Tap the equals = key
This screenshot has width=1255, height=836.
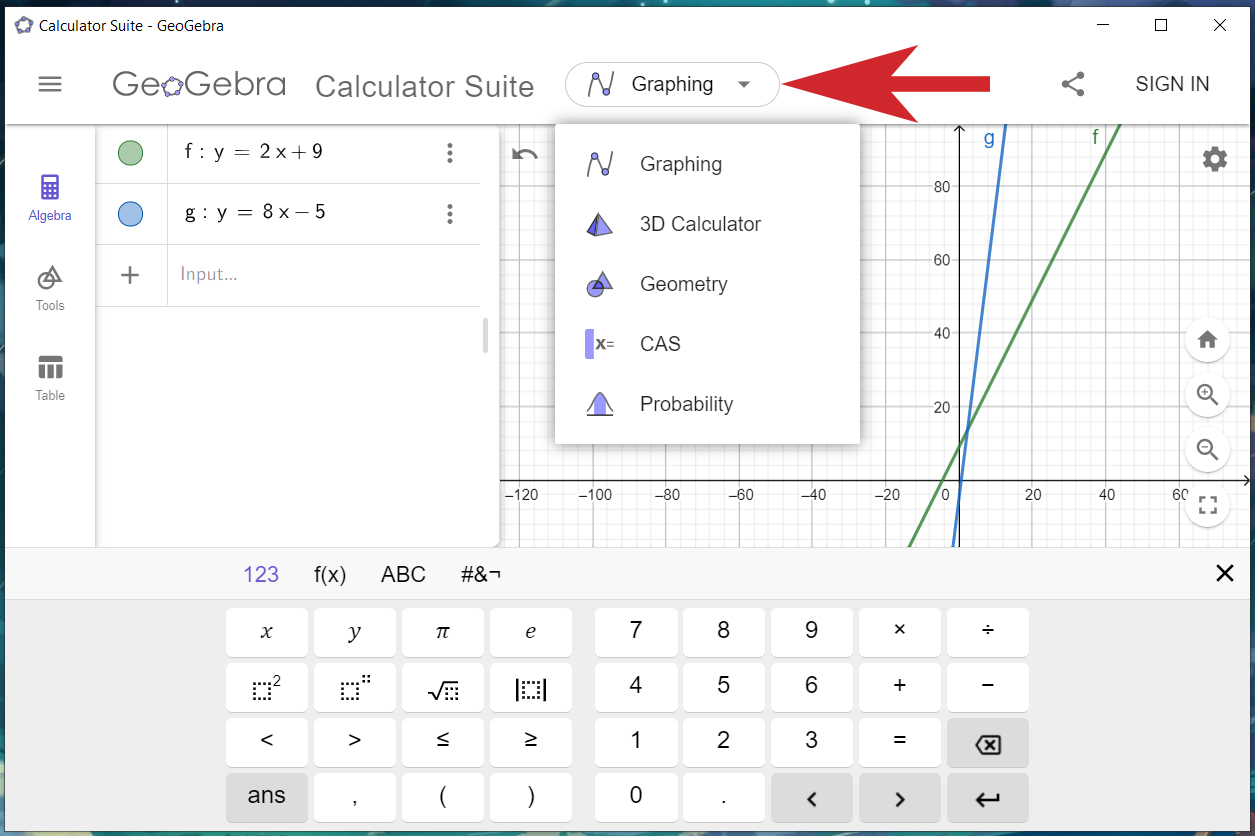point(899,743)
